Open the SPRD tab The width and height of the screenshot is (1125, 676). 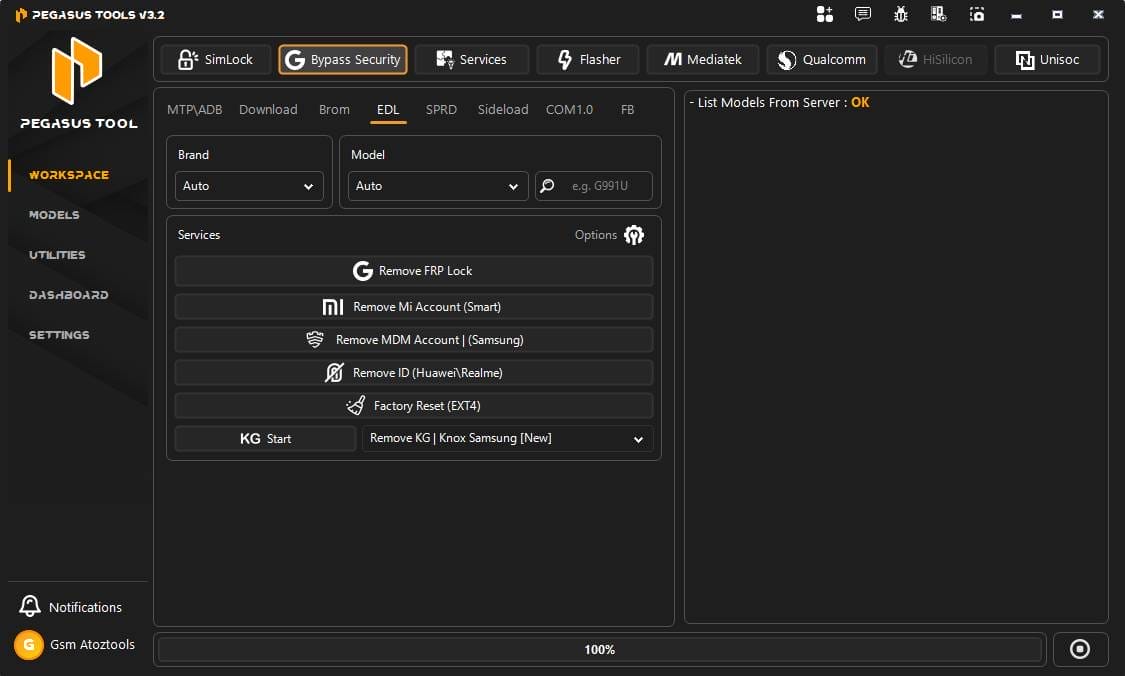pyautogui.click(x=441, y=110)
